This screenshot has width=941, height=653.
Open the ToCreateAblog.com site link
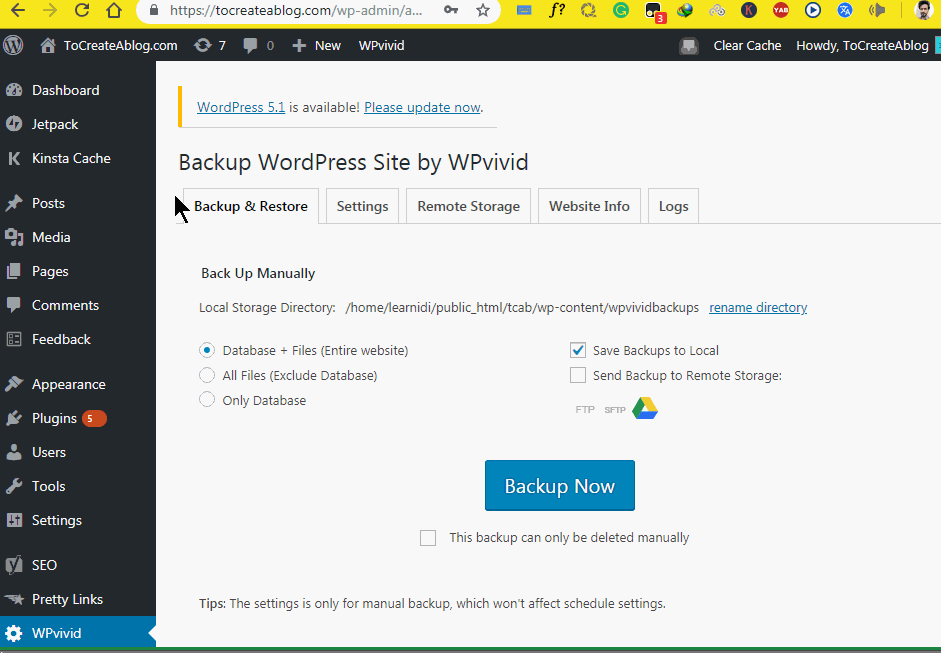point(109,46)
